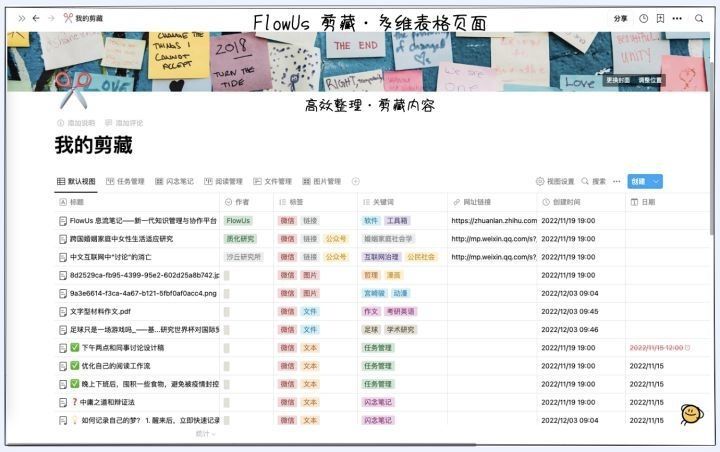
Task: Open the zhuanlan.zhihu.com link
Action: point(494,220)
